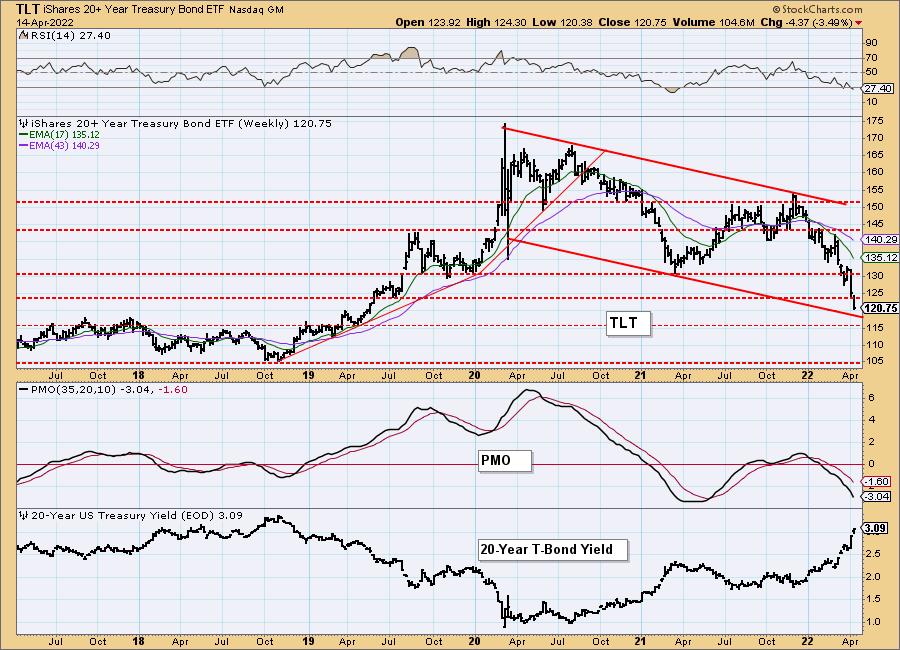Viewport: 900px width, 650px height.
Task: Click the 2.5 level on the yield axis
Action: (x=874, y=554)
